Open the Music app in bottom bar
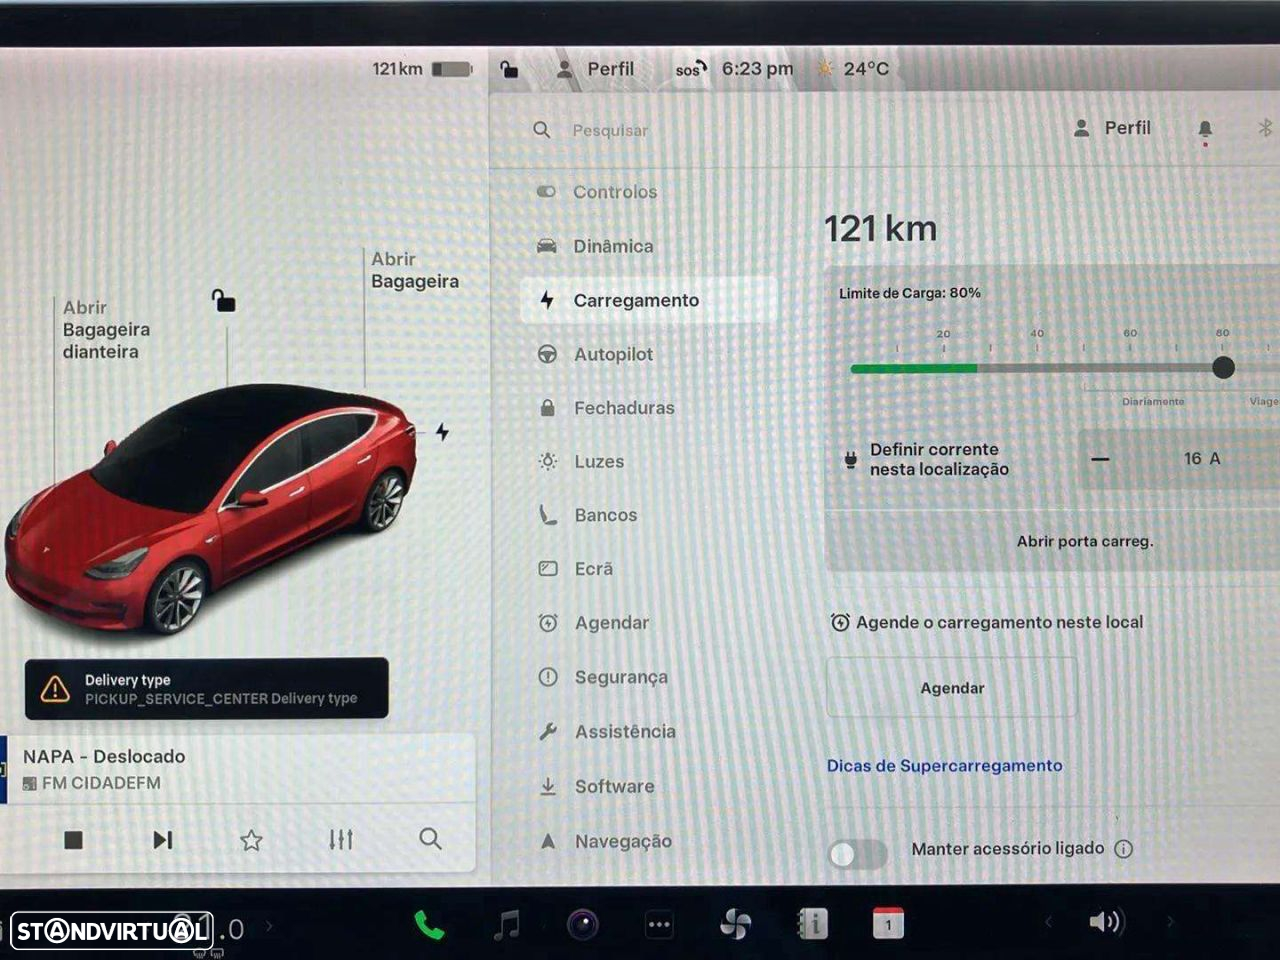The width and height of the screenshot is (1280, 960). (507, 925)
